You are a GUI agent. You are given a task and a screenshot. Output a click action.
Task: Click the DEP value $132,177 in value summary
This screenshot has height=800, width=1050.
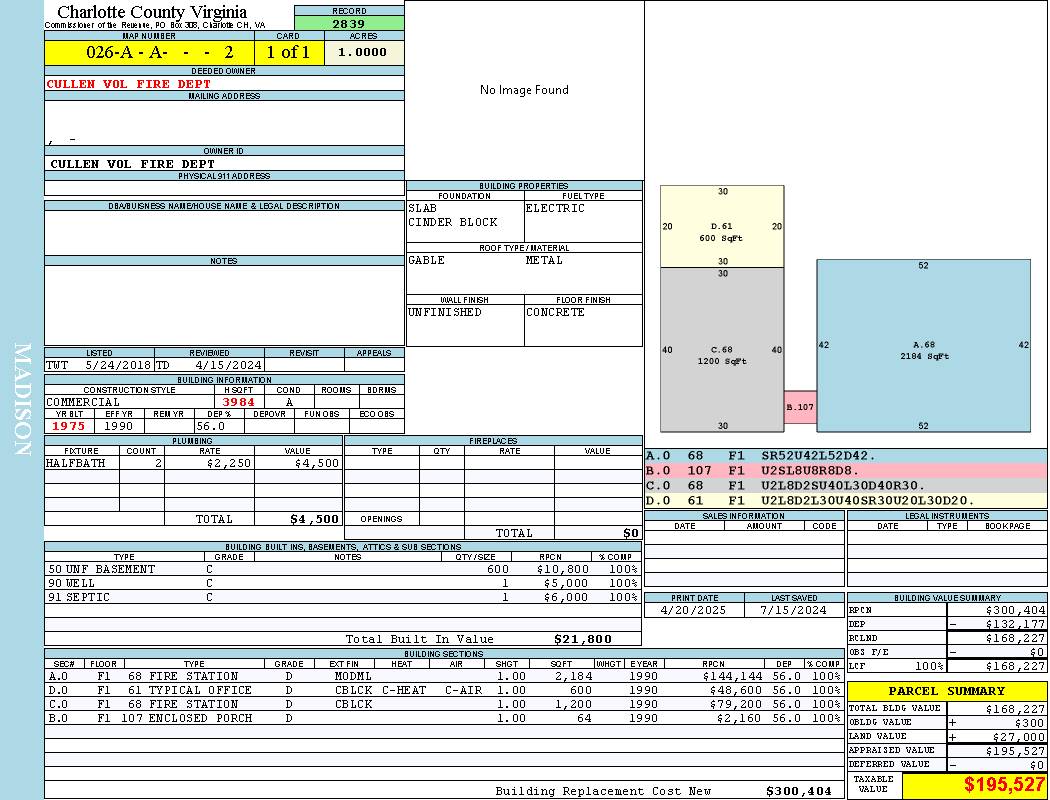click(x=1015, y=624)
